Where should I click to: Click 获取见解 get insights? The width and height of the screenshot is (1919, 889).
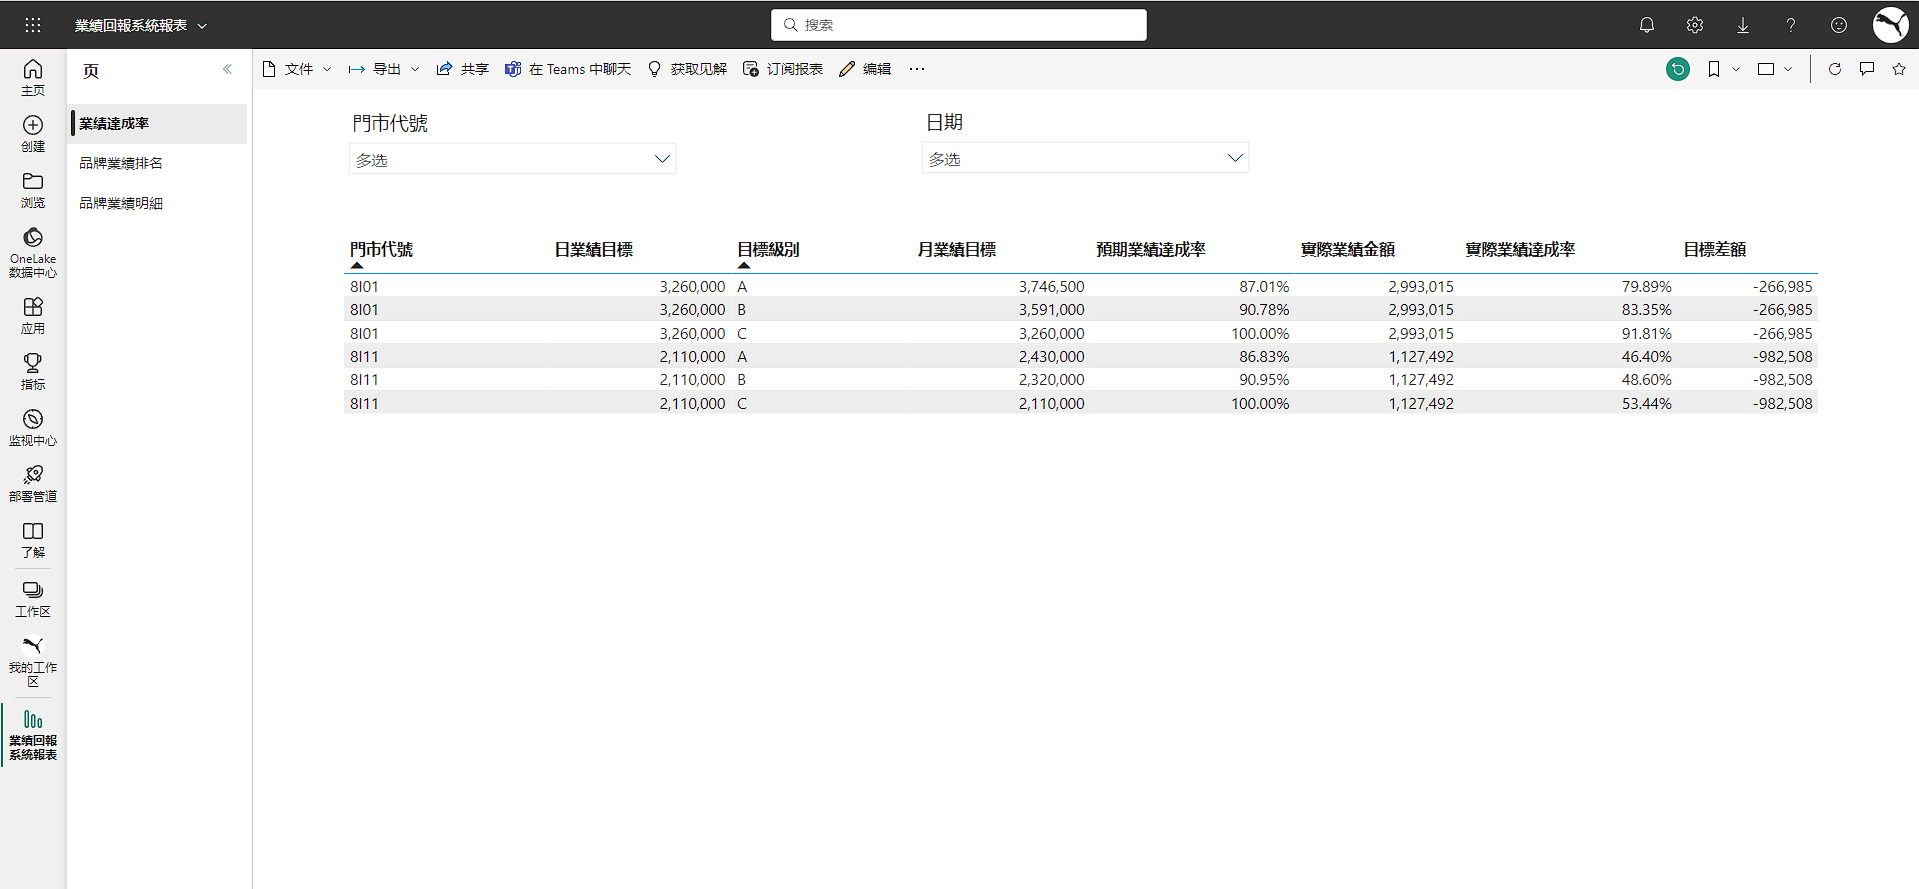pyautogui.click(x=687, y=69)
